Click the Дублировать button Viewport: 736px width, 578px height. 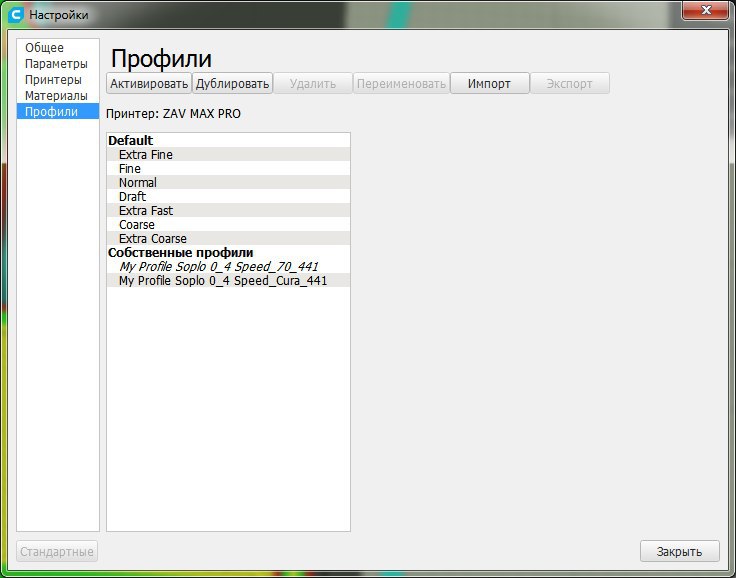click(232, 84)
